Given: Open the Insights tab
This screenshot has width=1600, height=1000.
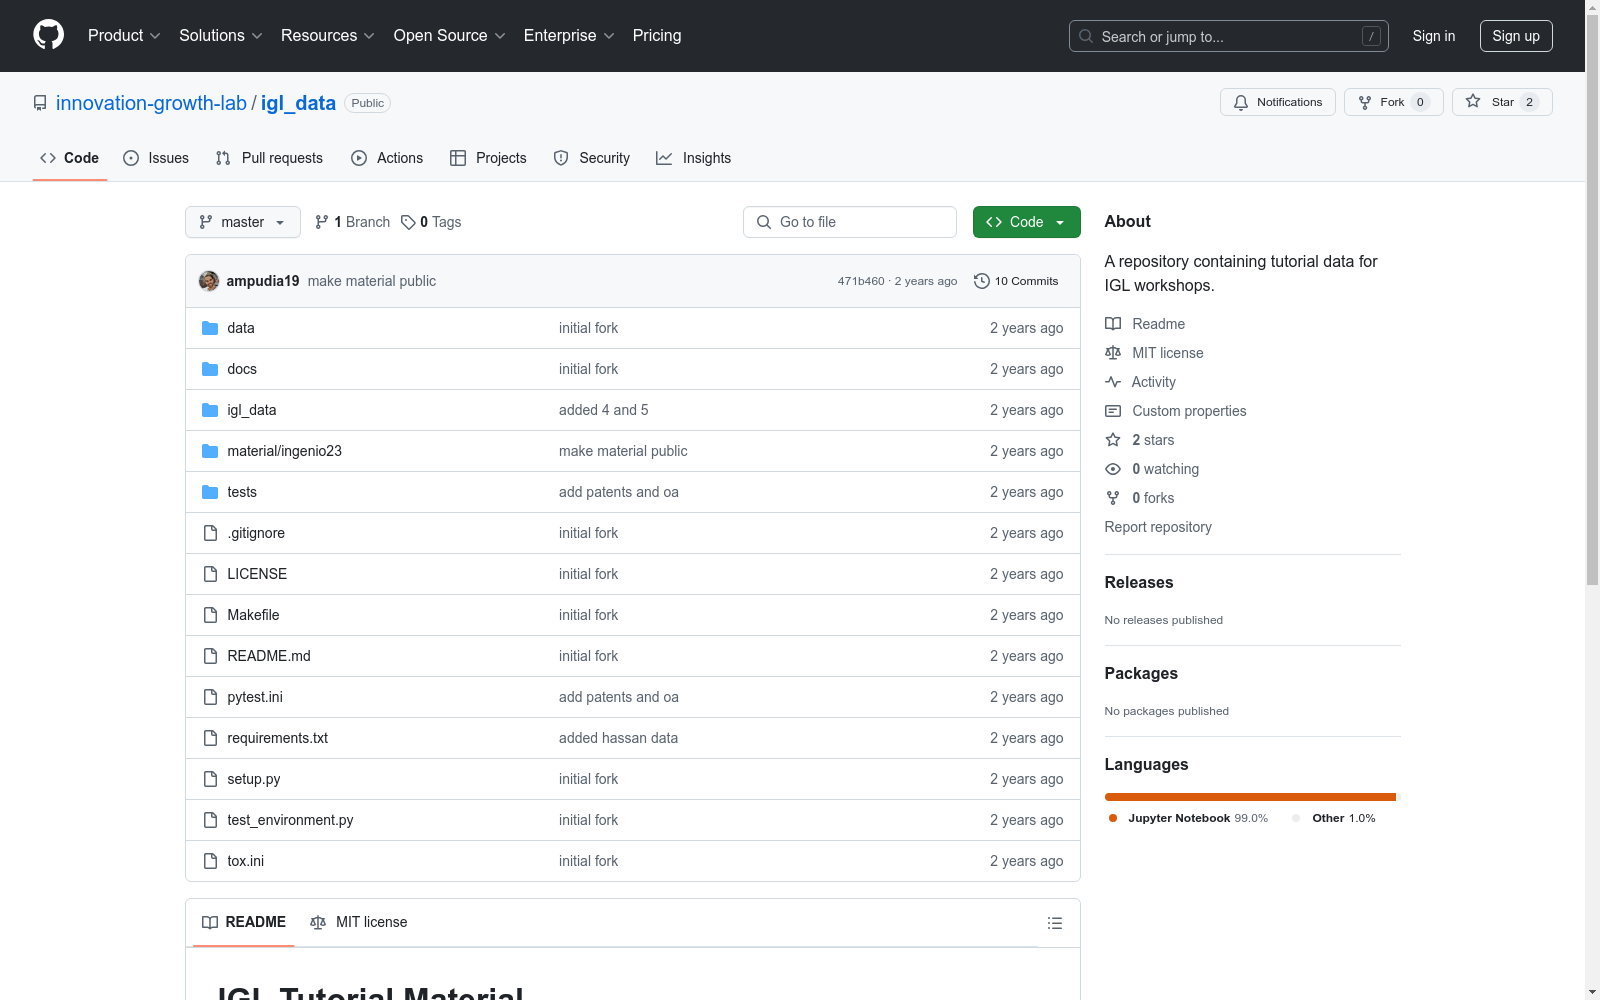Looking at the screenshot, I should pyautogui.click(x=693, y=158).
